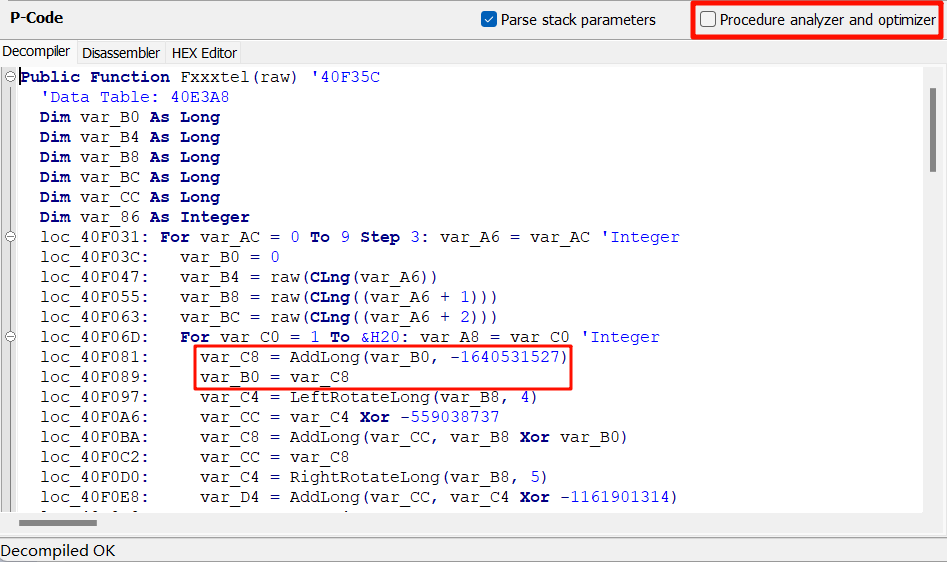Viewport: 947px width, 562px height.
Task: Place cursor on Dim var_86 As Integer line
Action: coord(144,217)
